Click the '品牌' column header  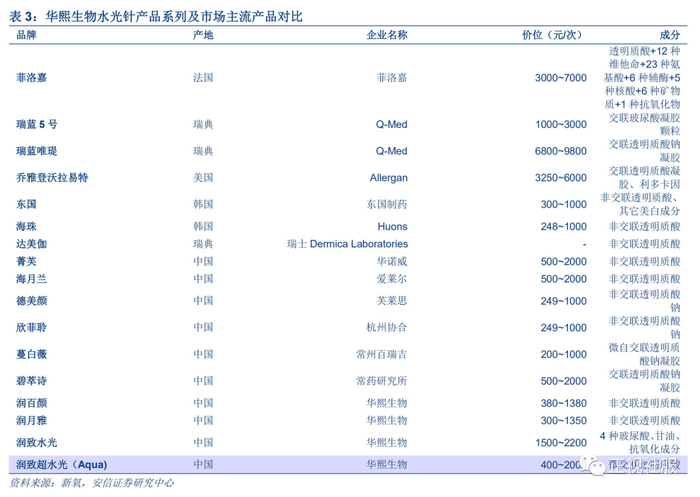pyautogui.click(x=26, y=35)
